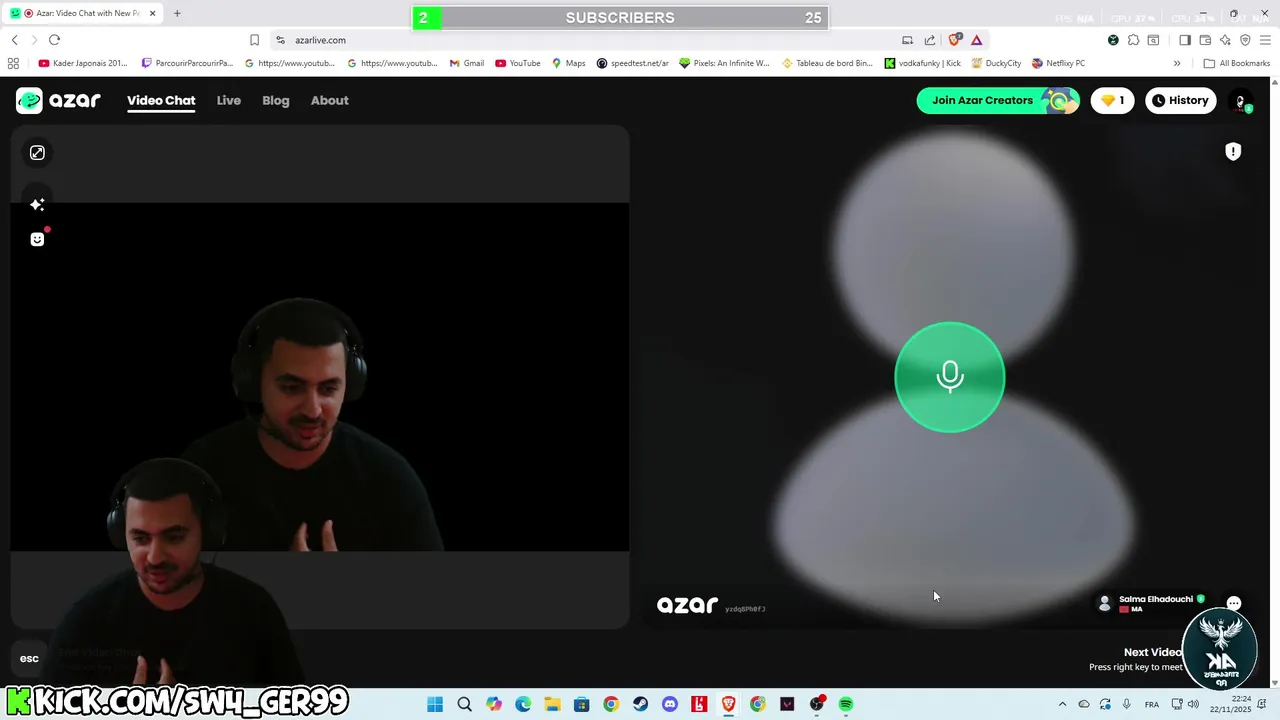The image size is (1280, 720).
Task: Open the speedtest.net bookmark
Action: pyautogui.click(x=633, y=63)
